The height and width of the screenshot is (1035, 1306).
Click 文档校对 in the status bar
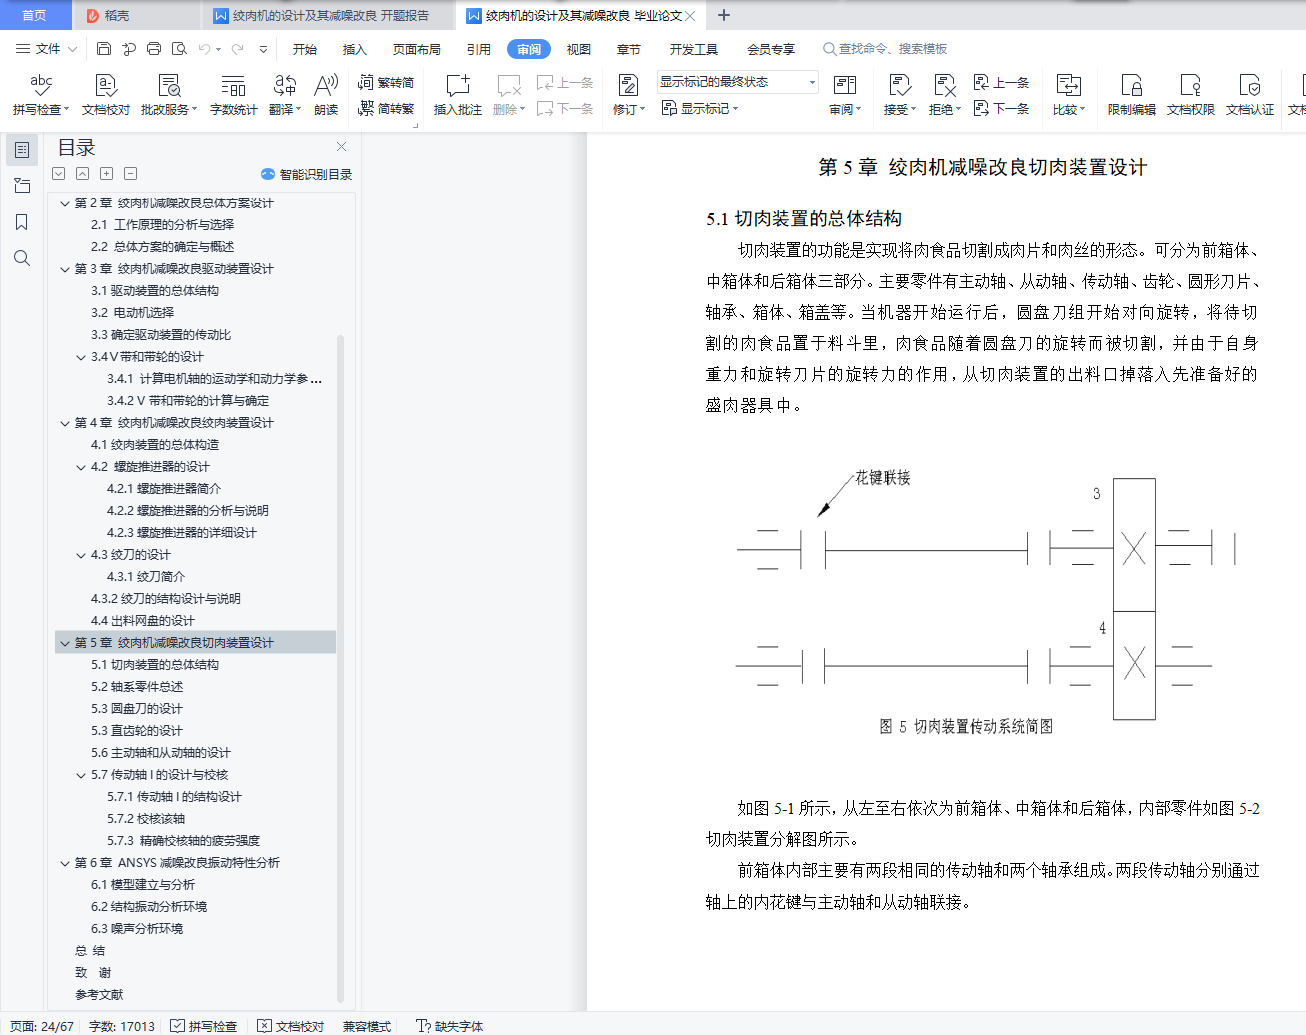point(291,1026)
